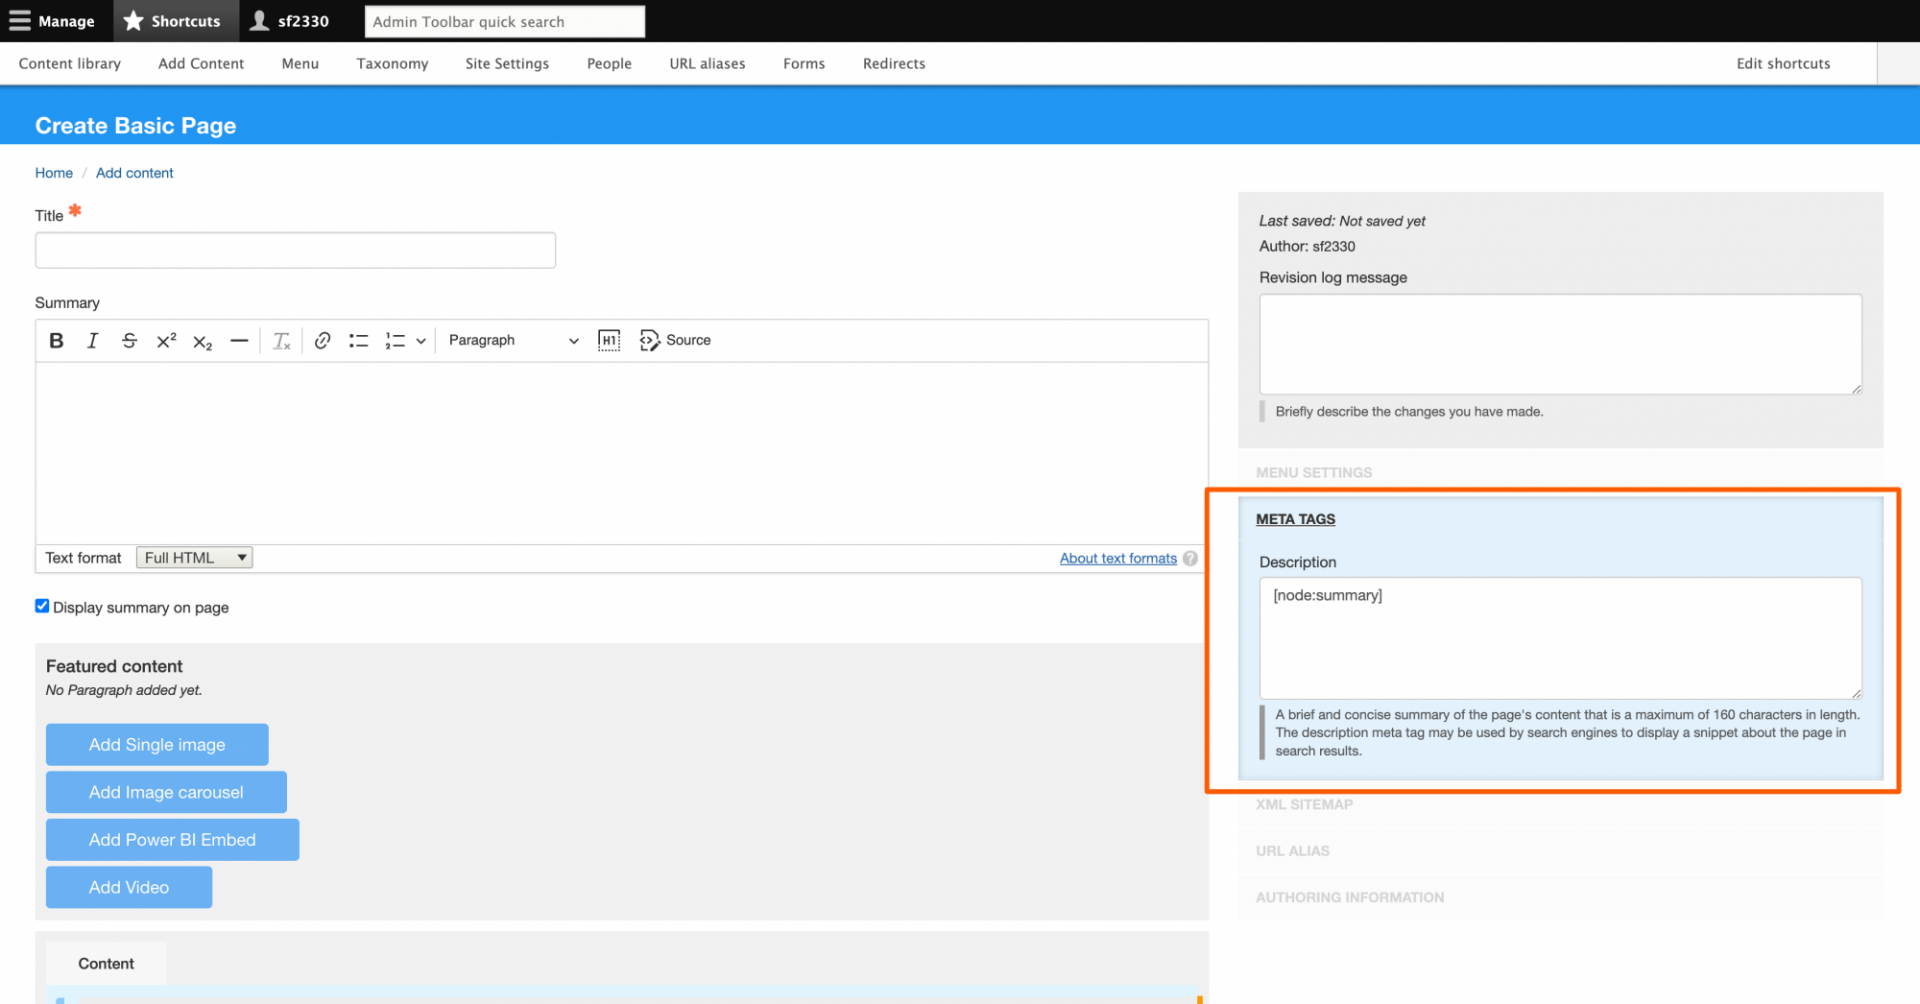Screen dimensions: 1920x1004
Task: Open Content library shortcut
Action: [70, 64]
